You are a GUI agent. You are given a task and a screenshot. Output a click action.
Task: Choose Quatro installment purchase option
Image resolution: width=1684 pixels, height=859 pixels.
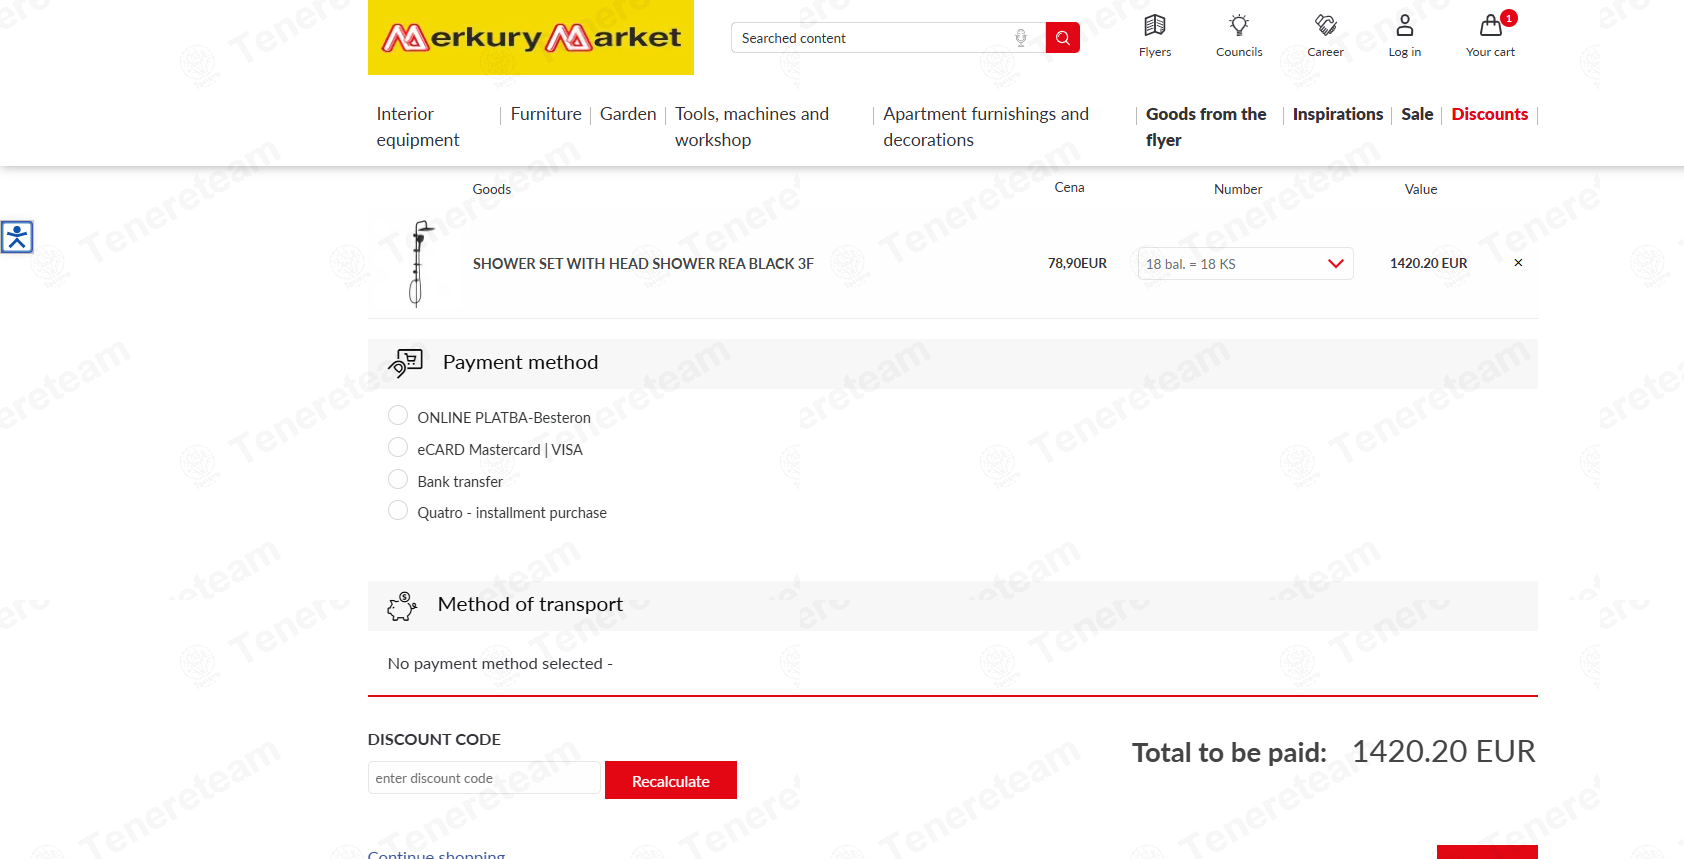[398, 510]
